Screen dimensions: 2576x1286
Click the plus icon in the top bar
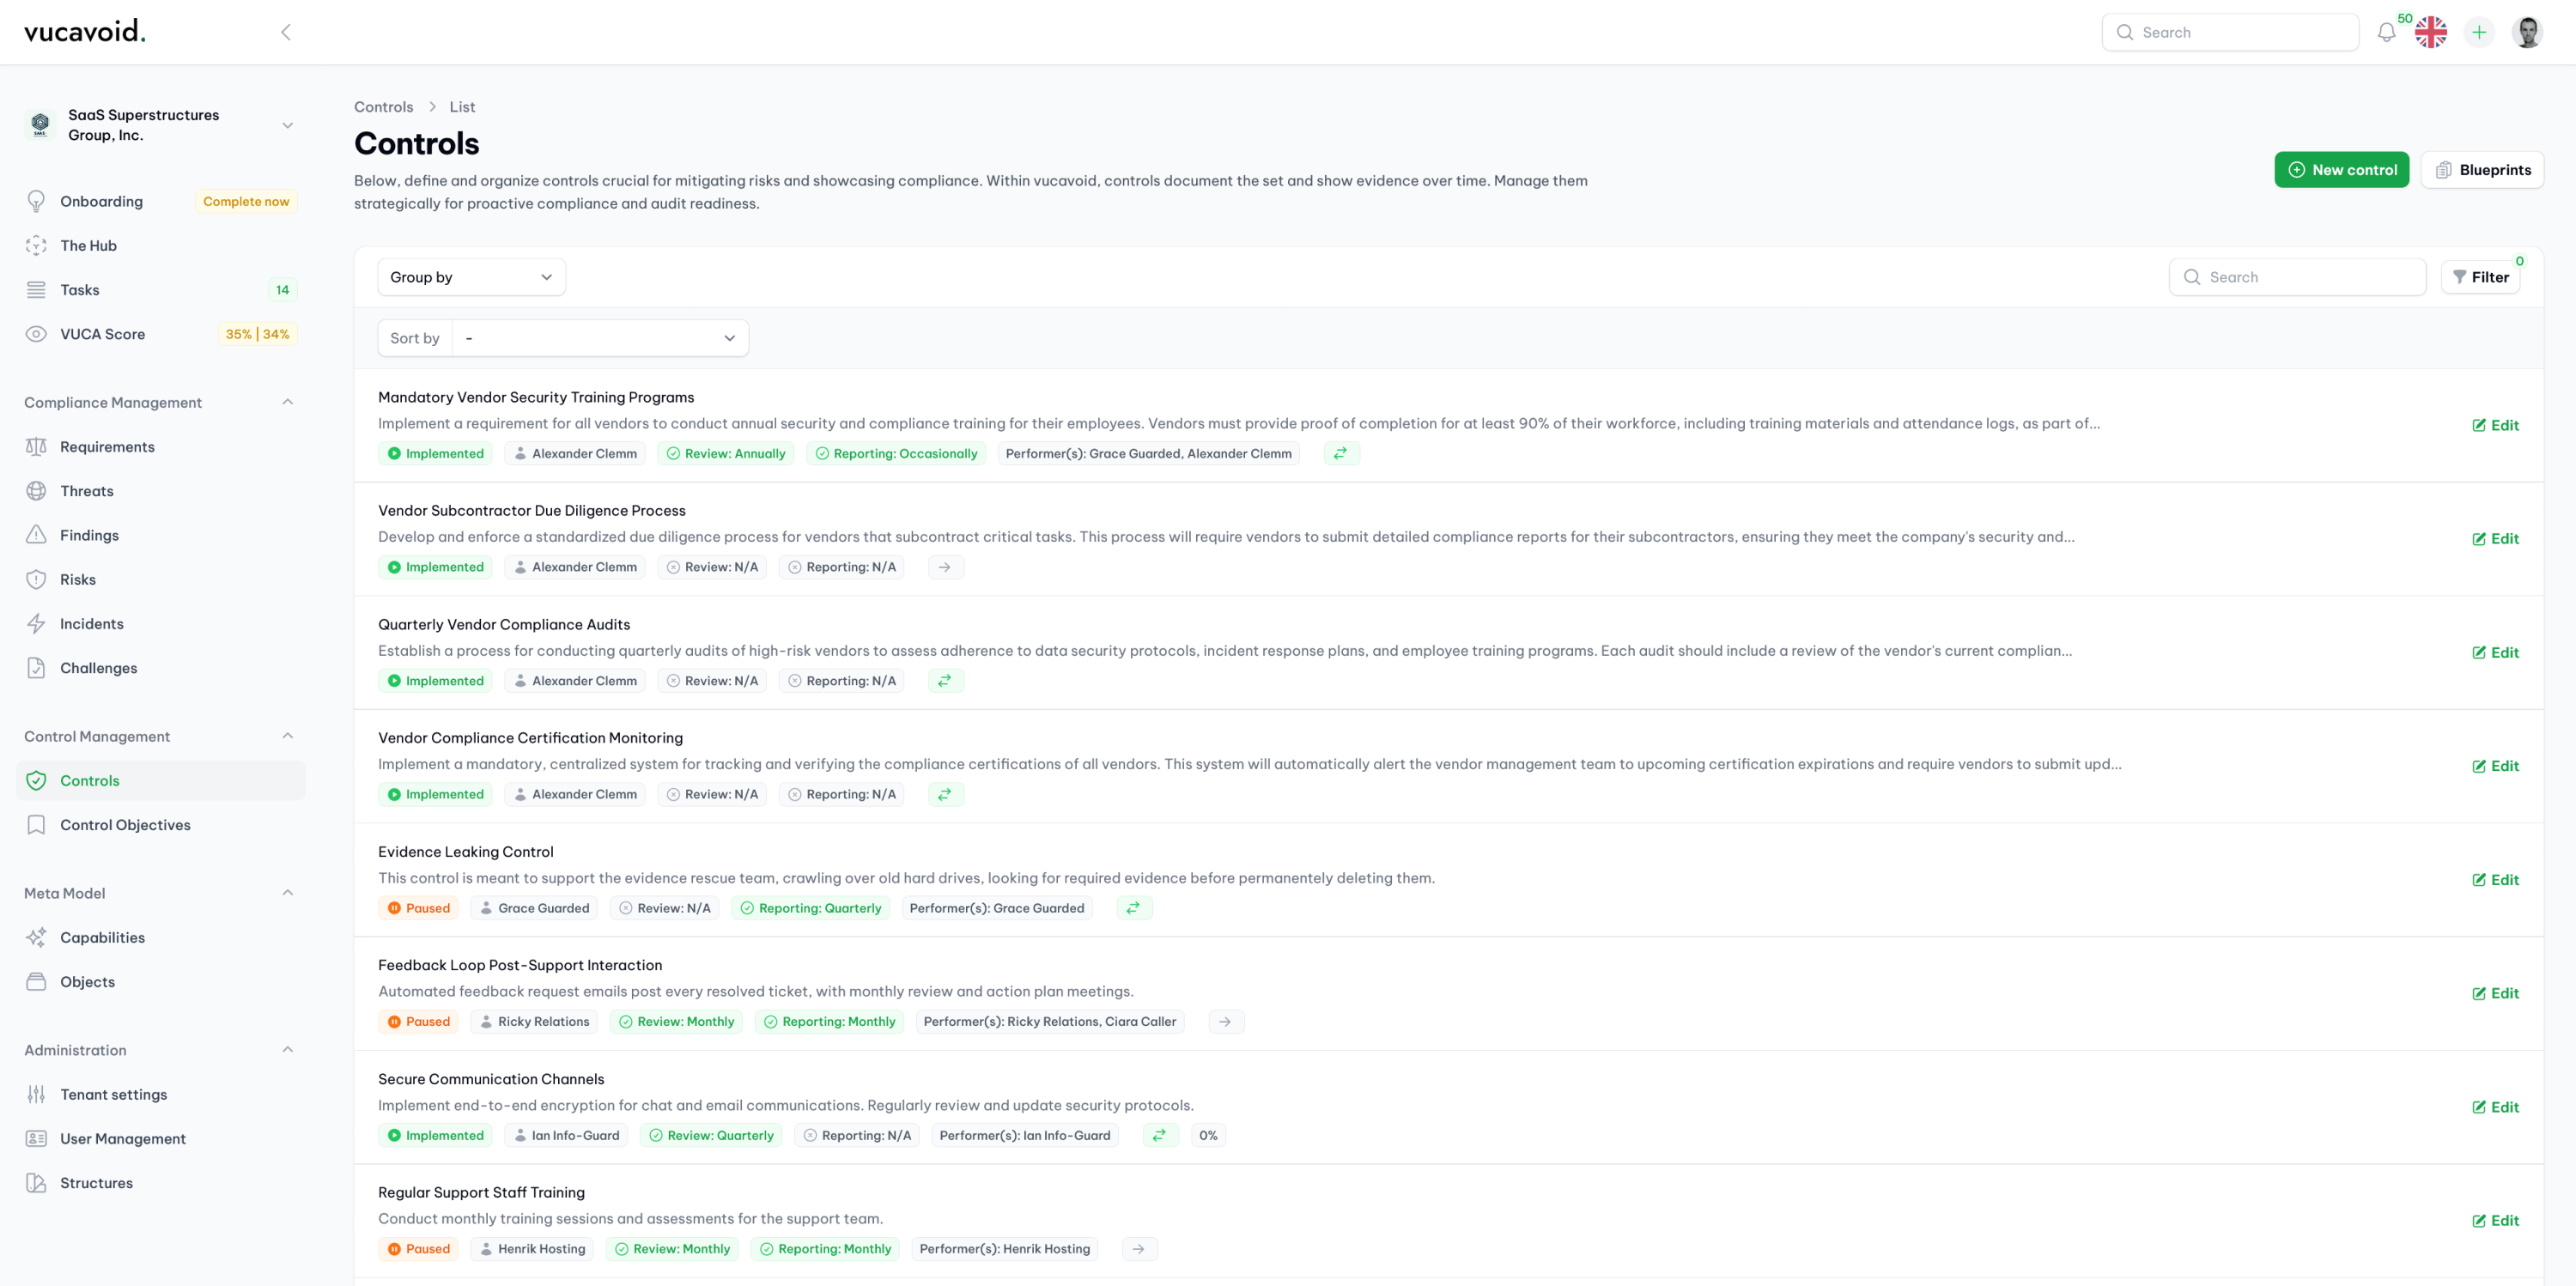(2479, 32)
